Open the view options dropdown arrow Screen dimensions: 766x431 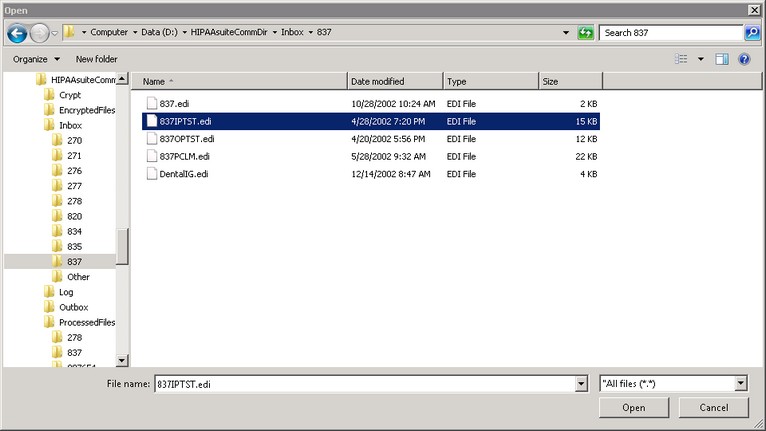point(700,59)
